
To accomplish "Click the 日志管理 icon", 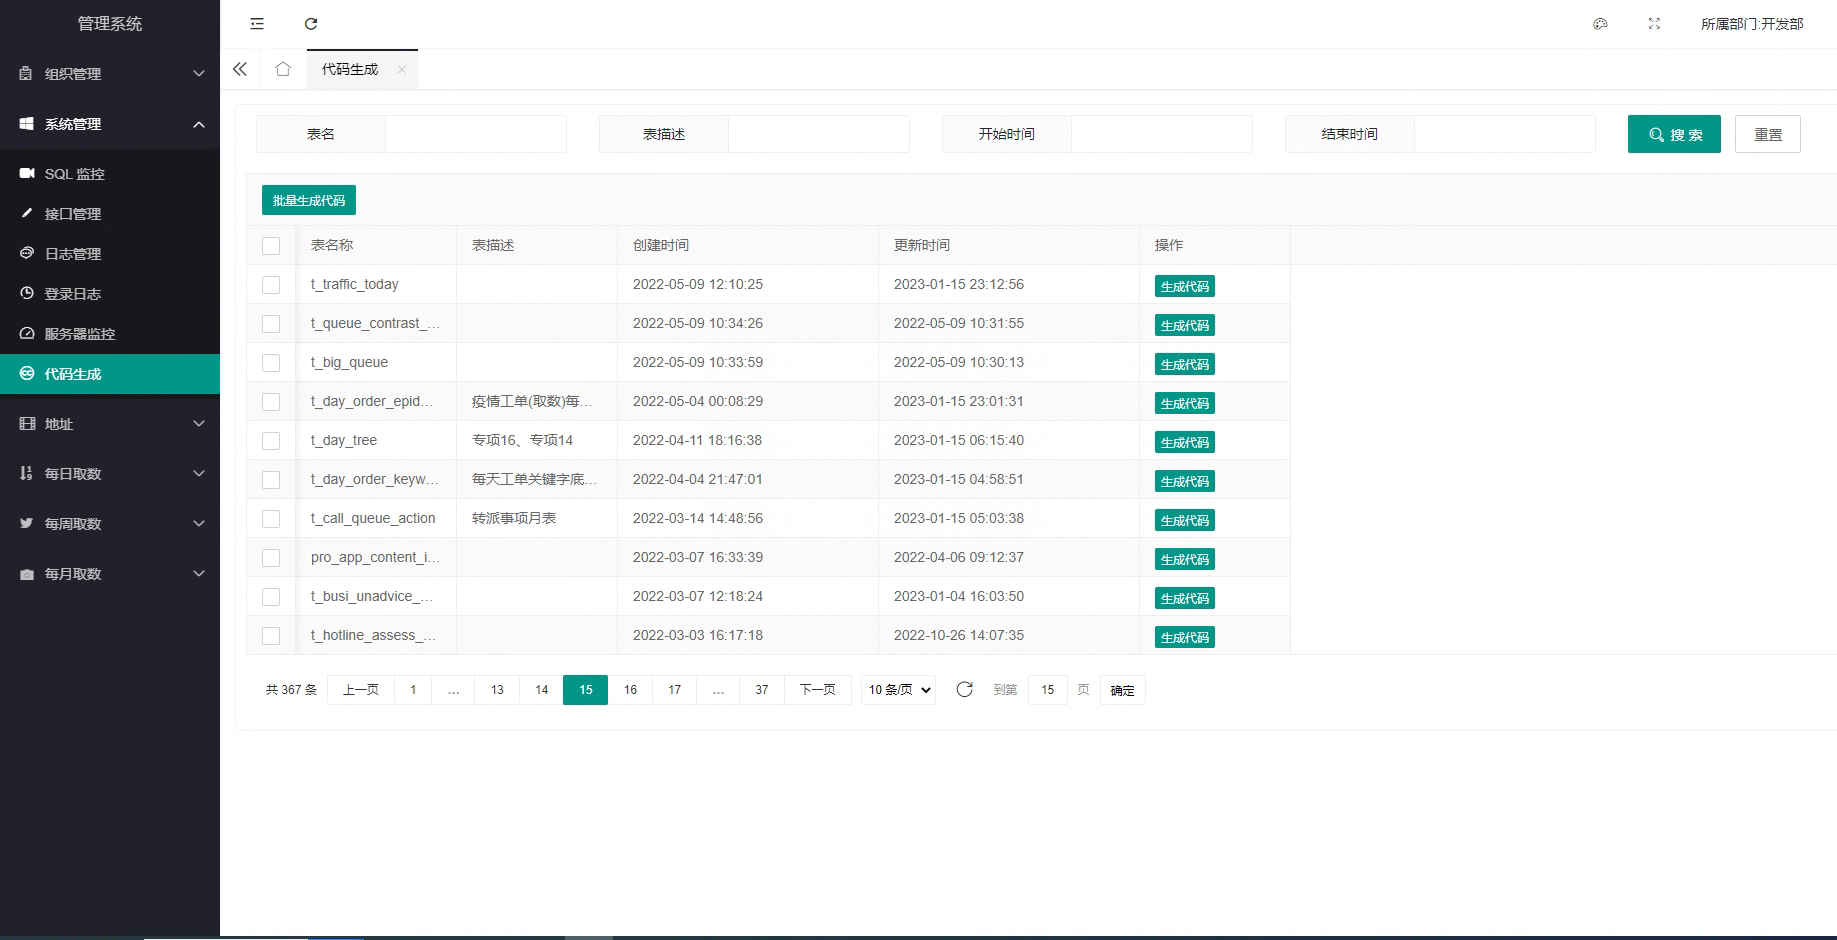I will (27, 253).
